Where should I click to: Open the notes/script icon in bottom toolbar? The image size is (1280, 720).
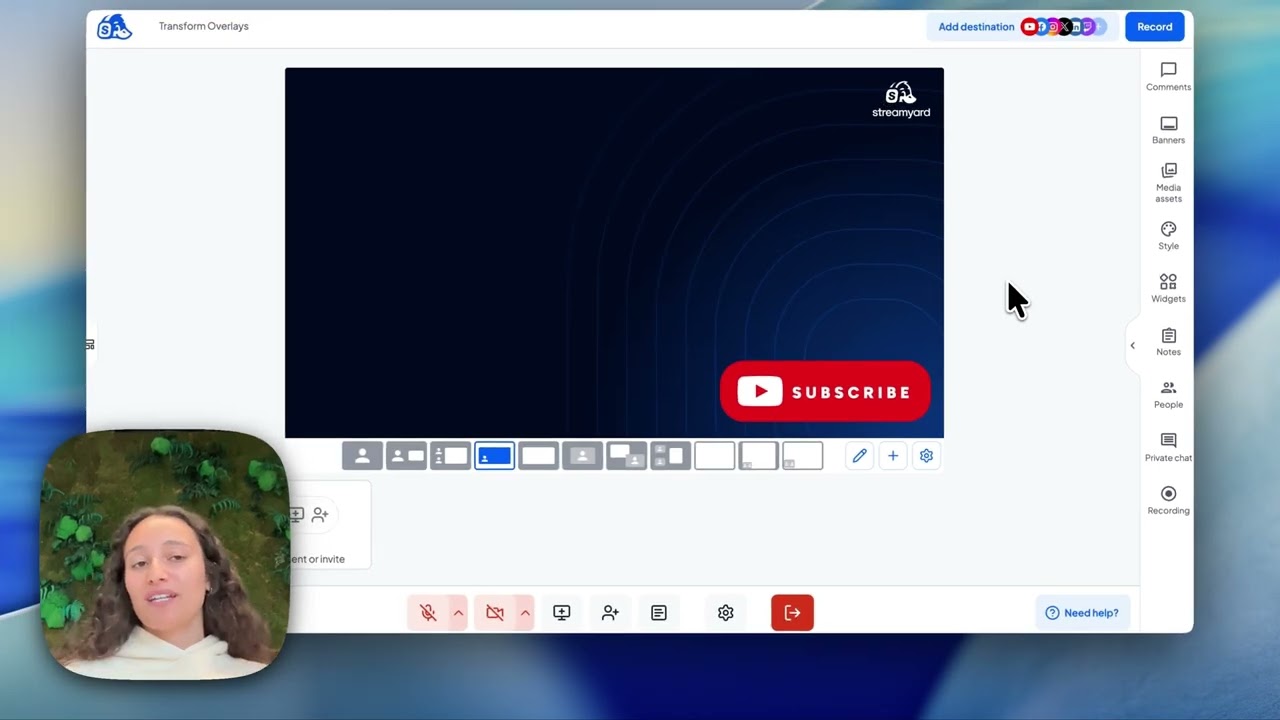[x=658, y=613]
